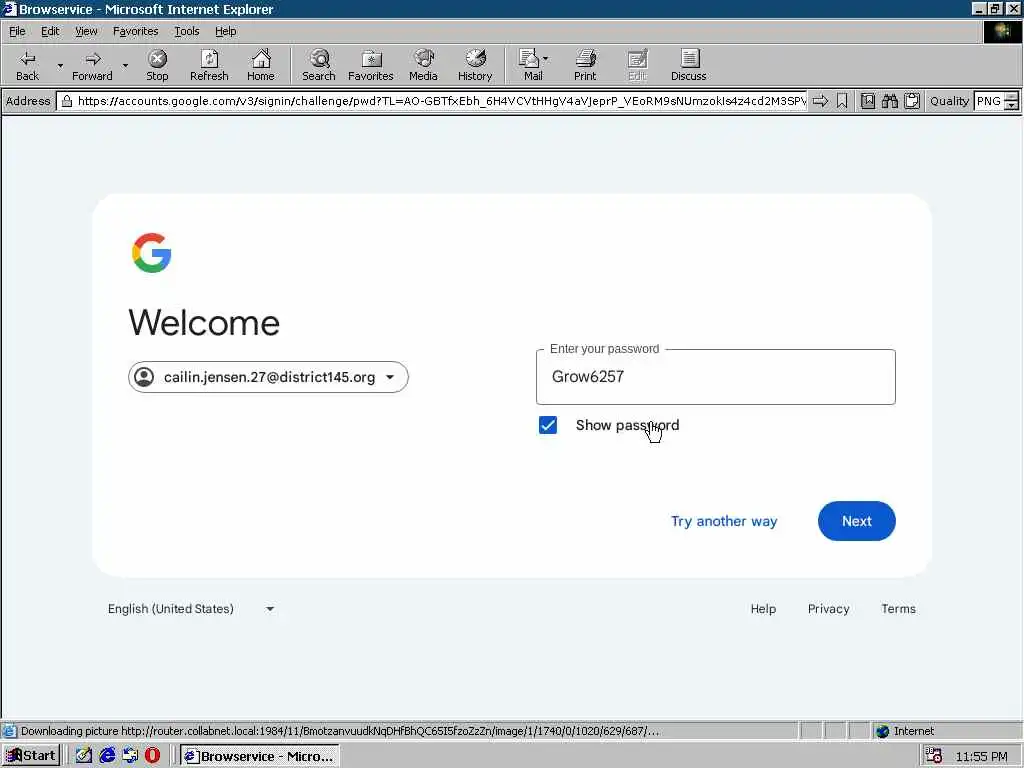The width and height of the screenshot is (1024, 768).
Task: Open the Privacy link
Action: pyautogui.click(x=828, y=609)
